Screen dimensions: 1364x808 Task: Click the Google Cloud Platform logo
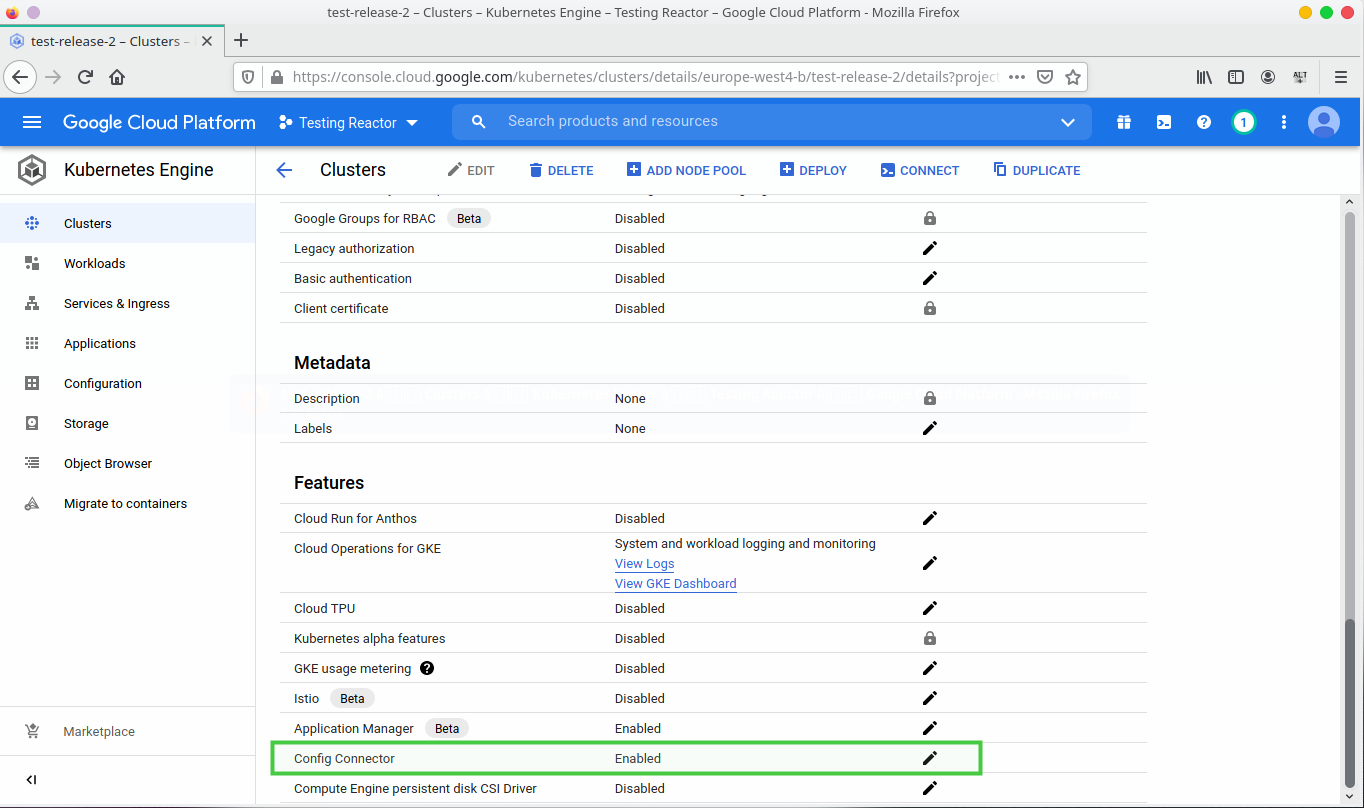tap(159, 122)
